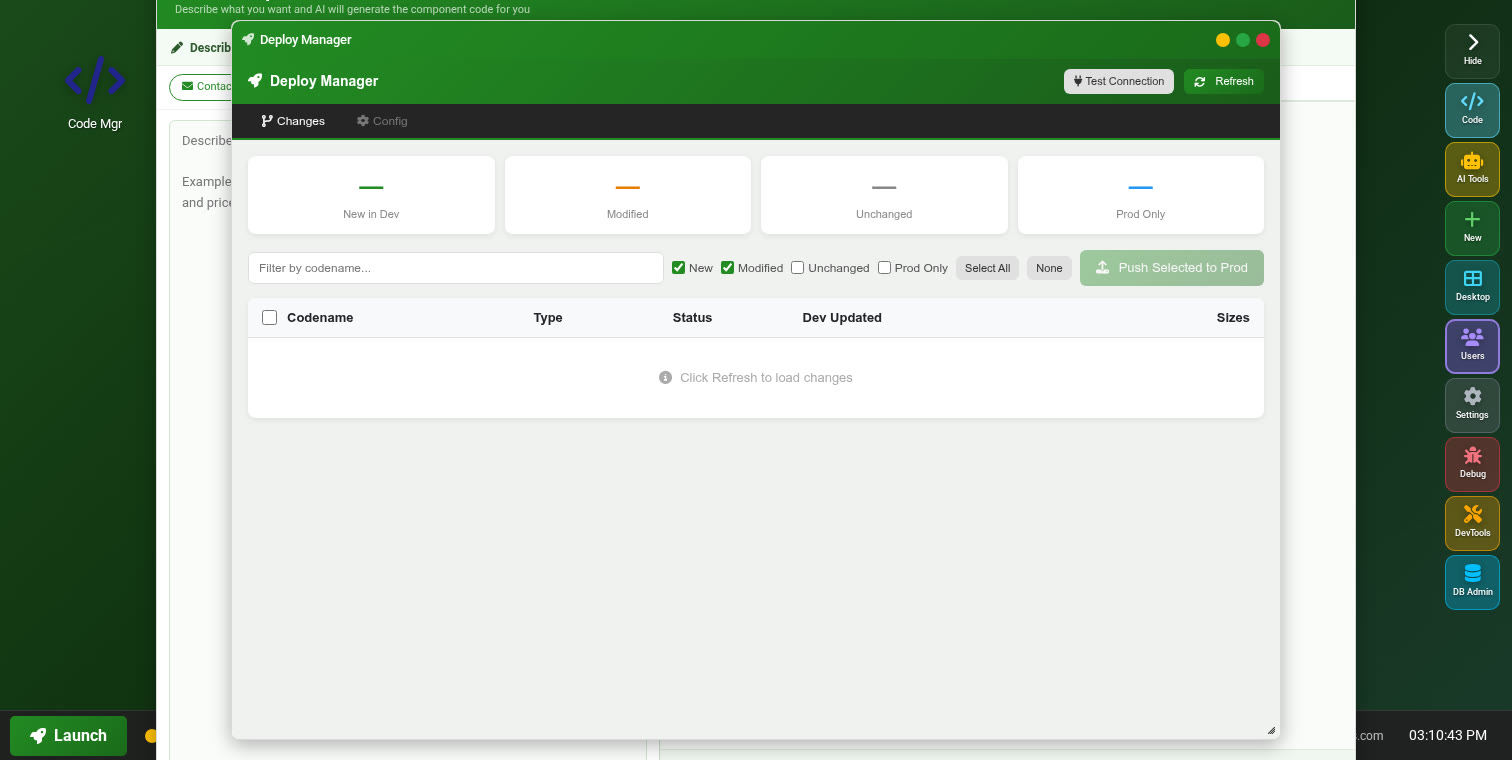Image resolution: width=1512 pixels, height=760 pixels.
Task: Open Settings from the sidebar
Action: click(1472, 405)
